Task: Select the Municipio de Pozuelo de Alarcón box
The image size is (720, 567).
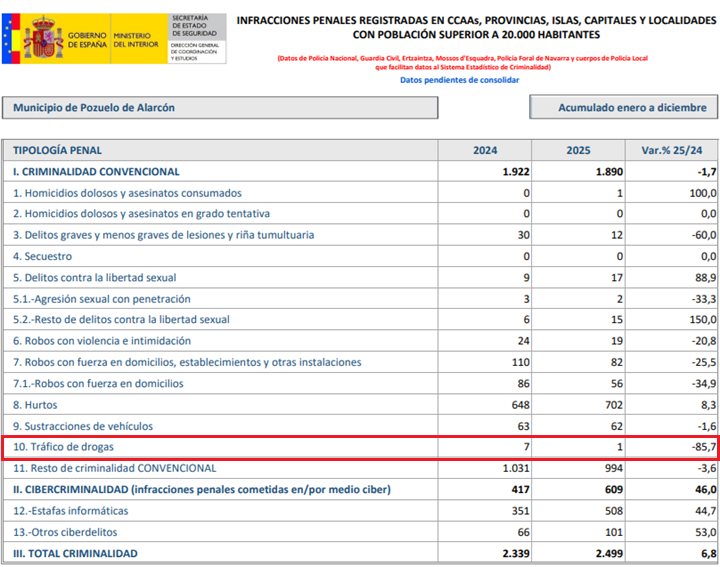Action: (x=220, y=108)
